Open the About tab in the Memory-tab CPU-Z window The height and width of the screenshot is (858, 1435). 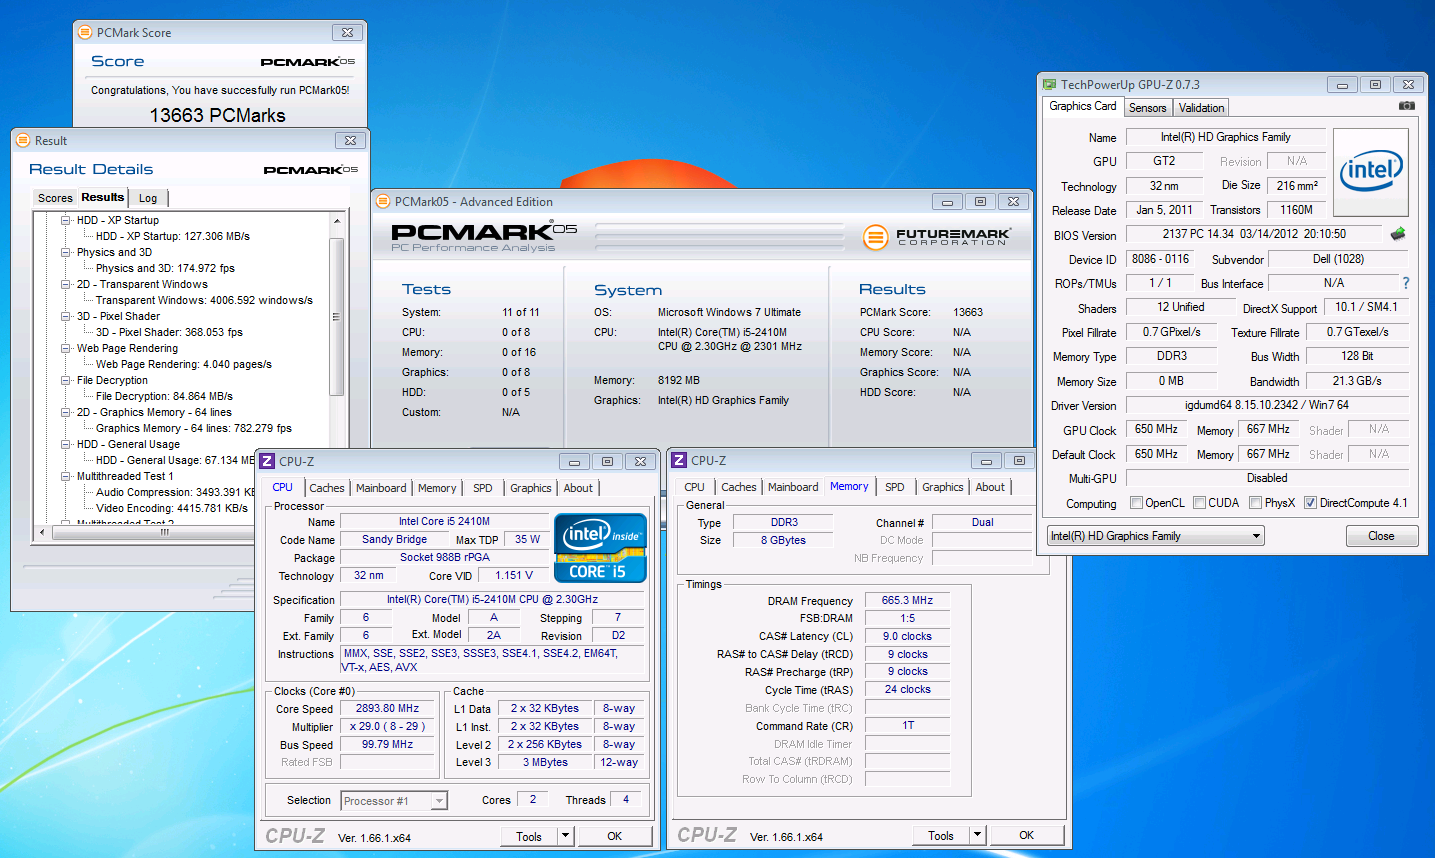[x=990, y=487]
